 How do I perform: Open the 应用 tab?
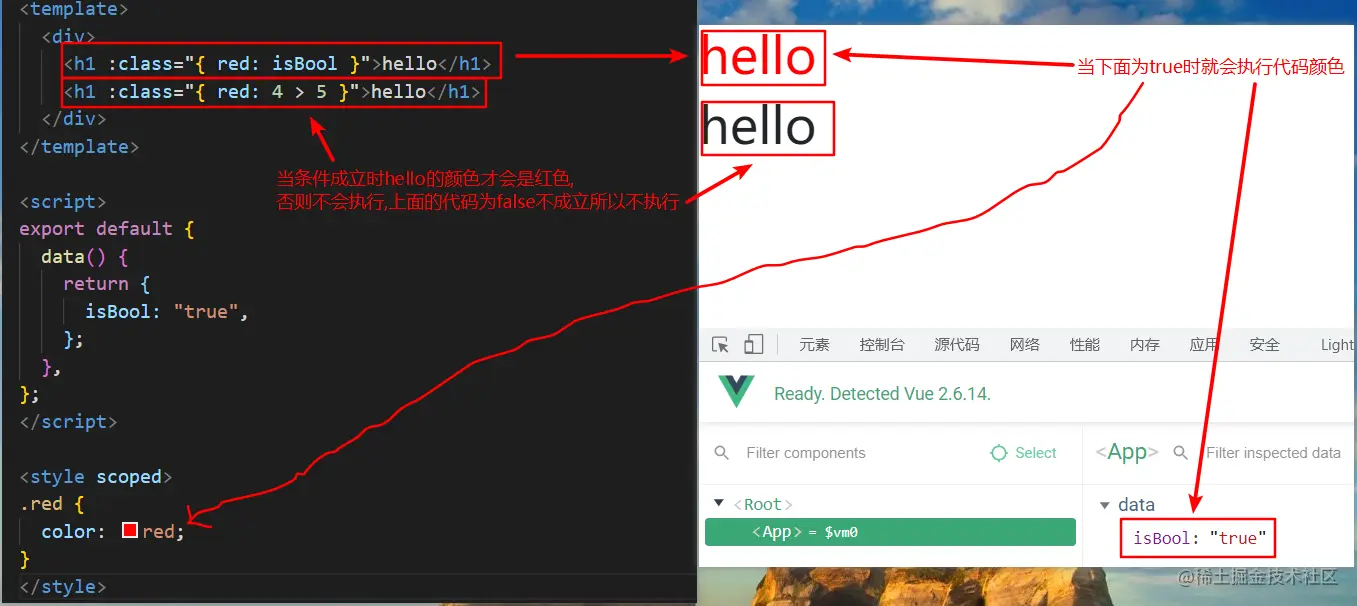click(1205, 345)
